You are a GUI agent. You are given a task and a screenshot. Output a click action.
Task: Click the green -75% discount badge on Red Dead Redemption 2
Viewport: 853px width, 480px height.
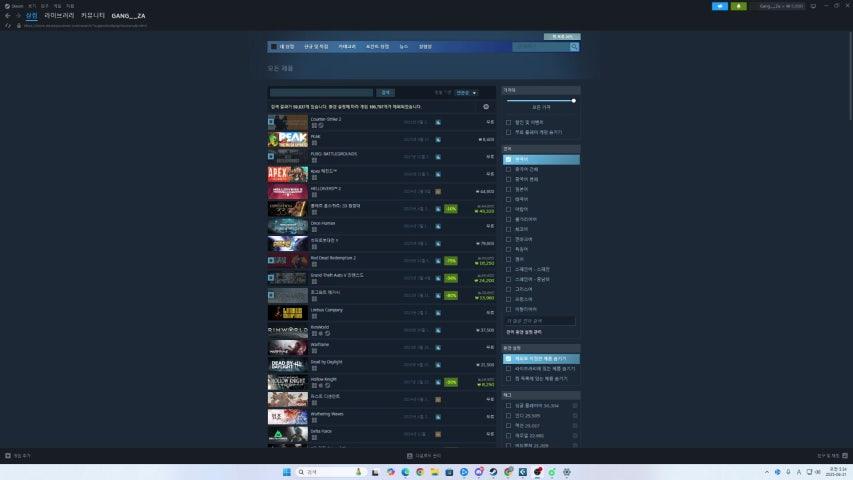point(451,261)
